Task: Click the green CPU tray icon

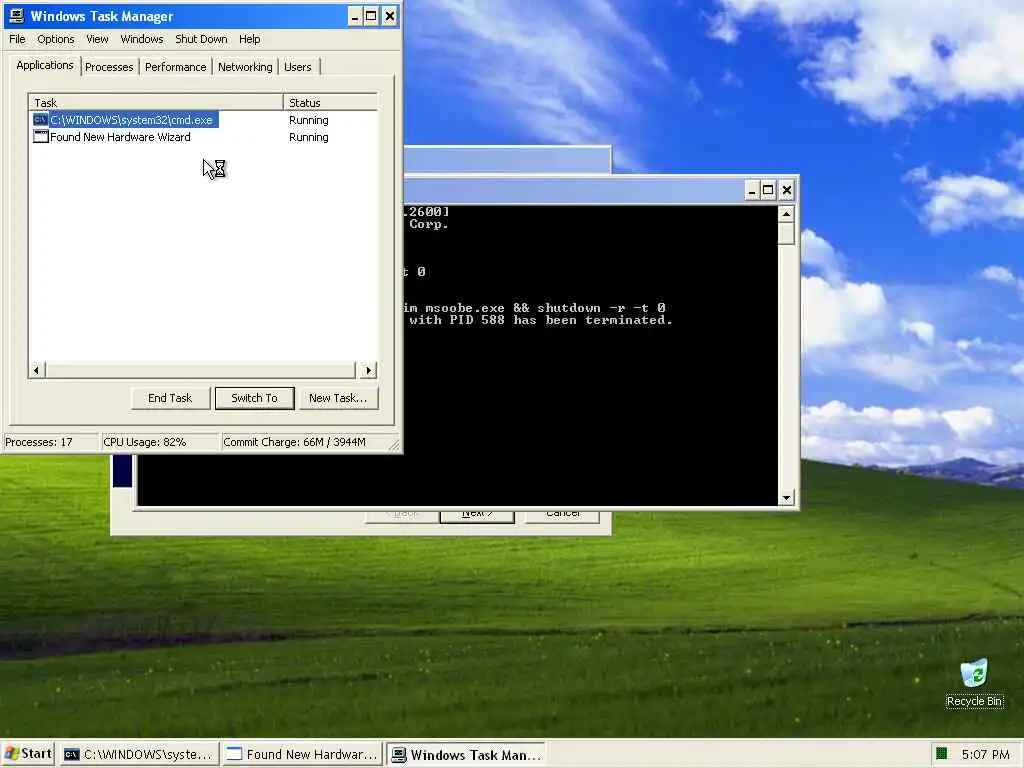Action: (941, 754)
